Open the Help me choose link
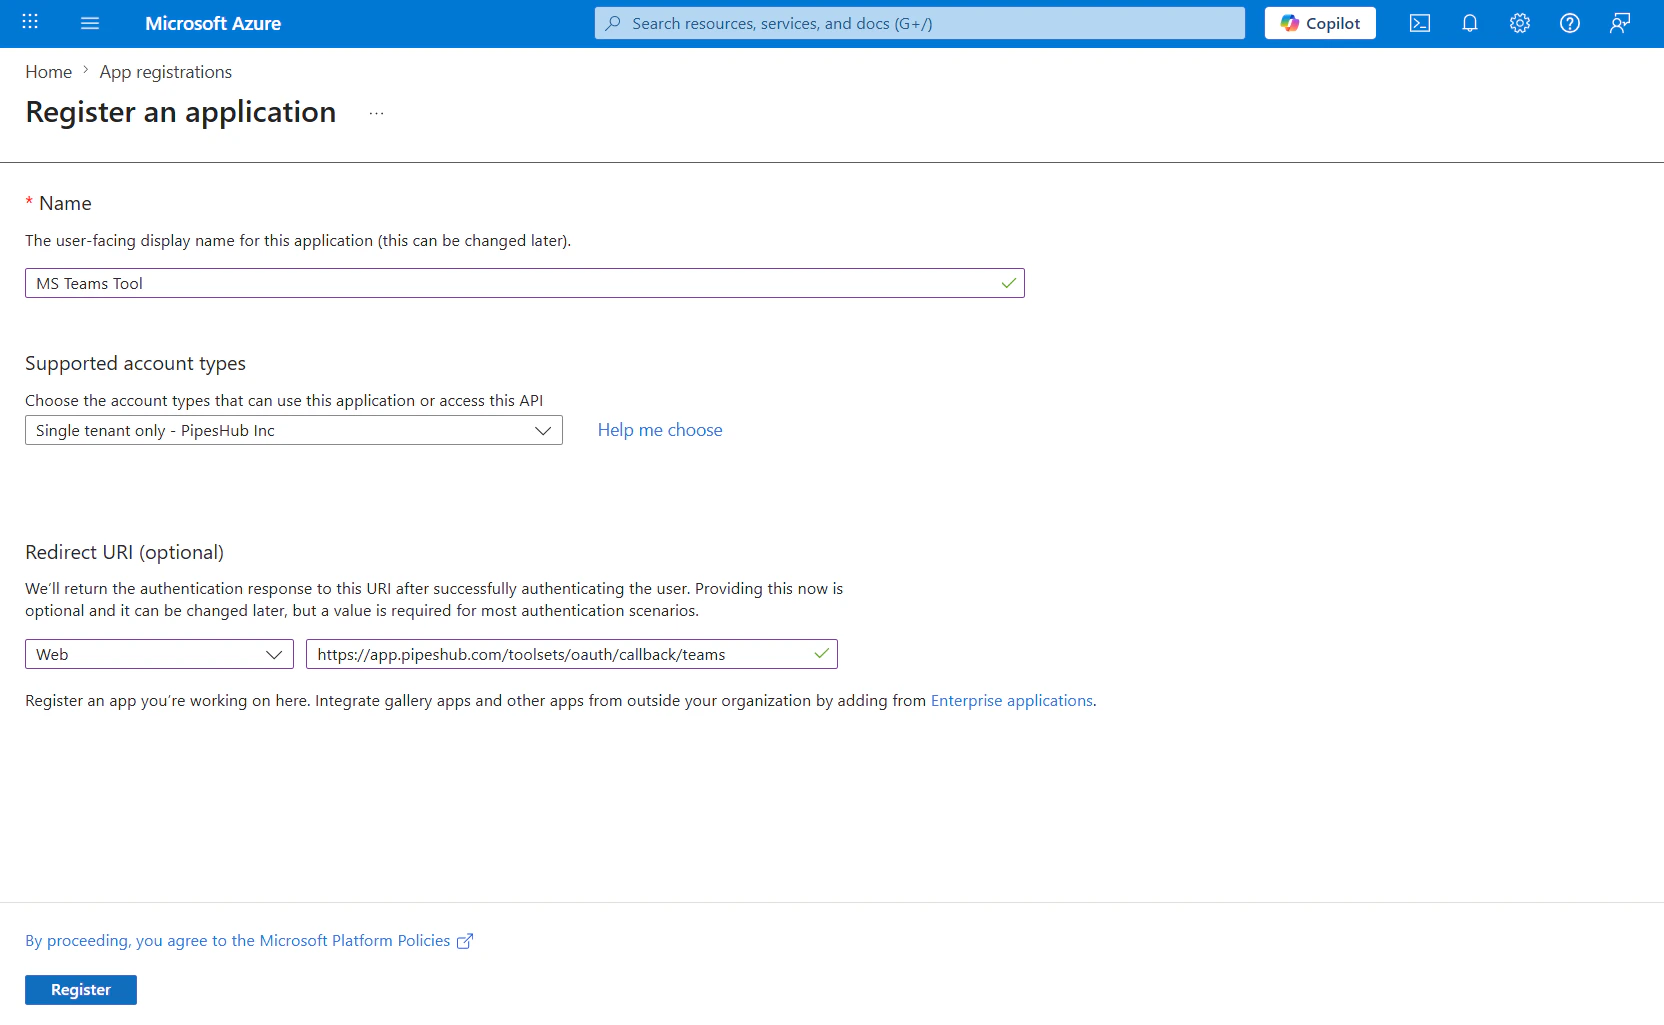 659,429
